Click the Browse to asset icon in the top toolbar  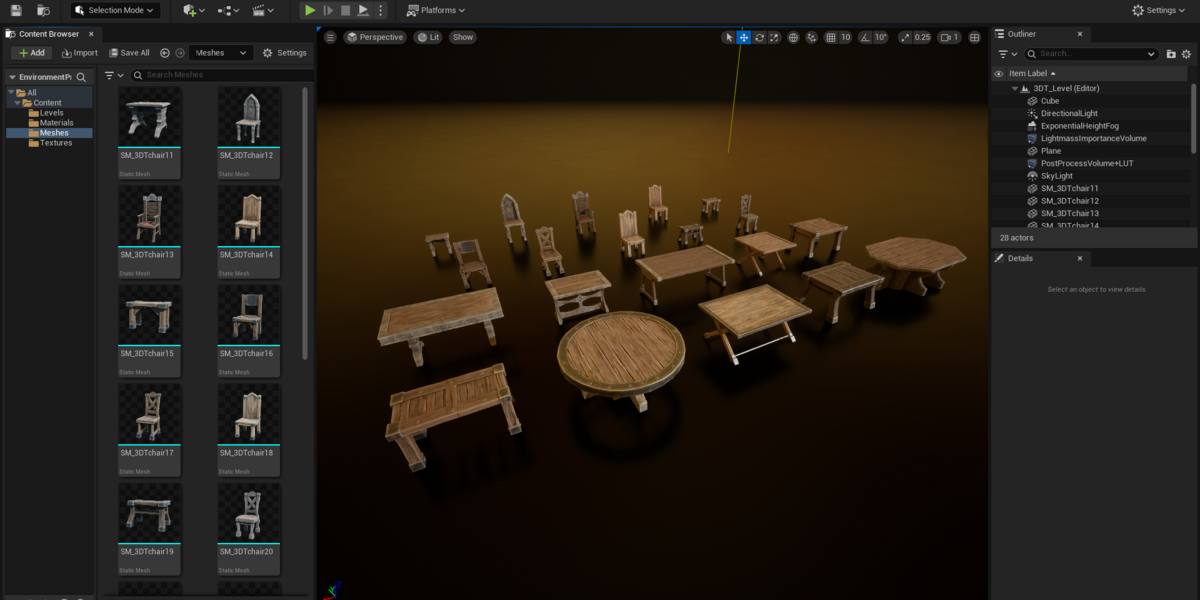tap(43, 10)
